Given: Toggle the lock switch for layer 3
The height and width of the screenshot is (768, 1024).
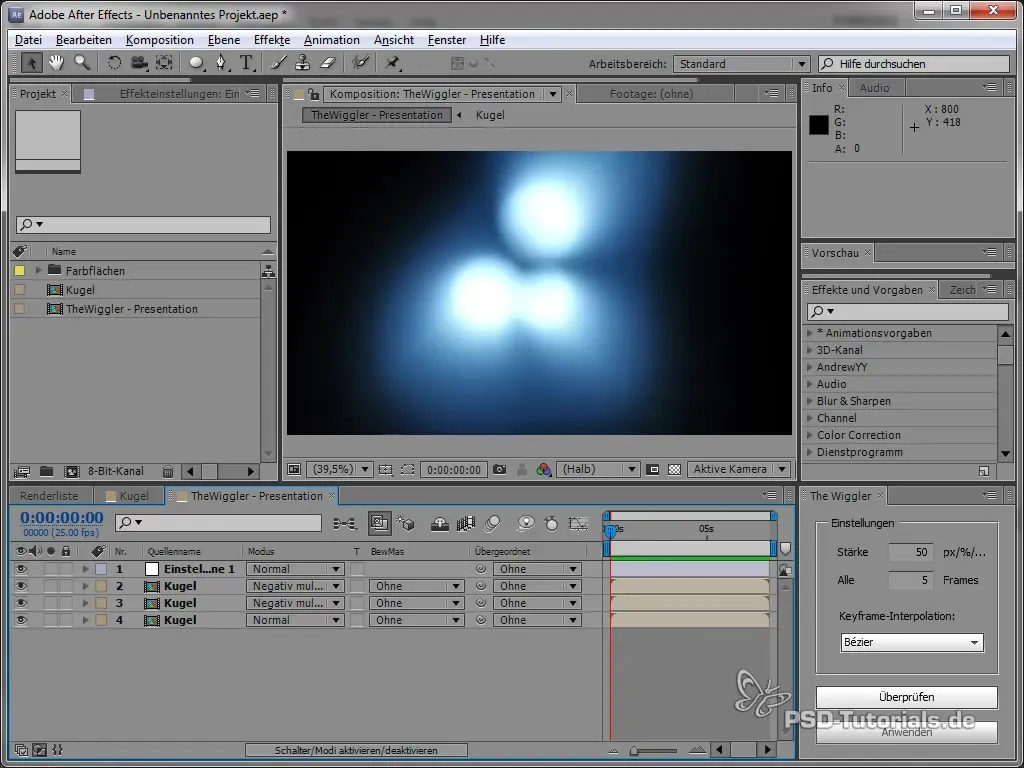Looking at the screenshot, I should (x=66, y=603).
